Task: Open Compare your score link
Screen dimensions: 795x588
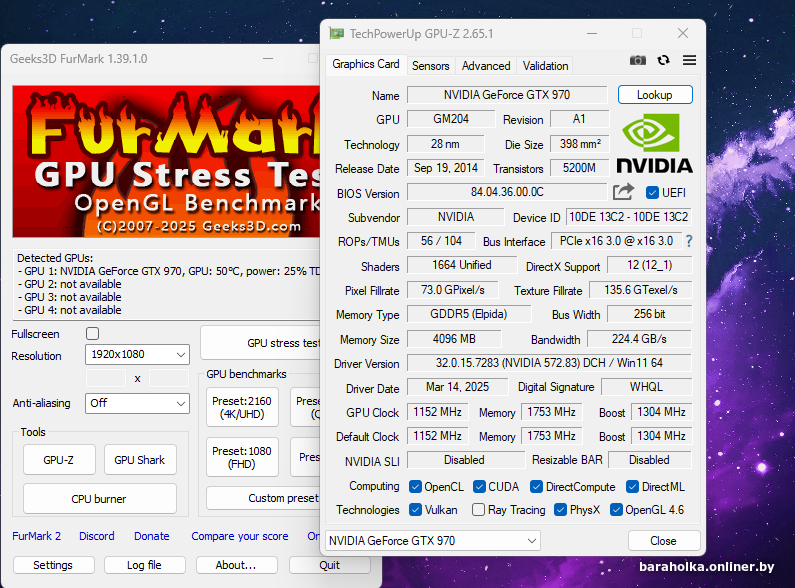Action: tap(240, 536)
